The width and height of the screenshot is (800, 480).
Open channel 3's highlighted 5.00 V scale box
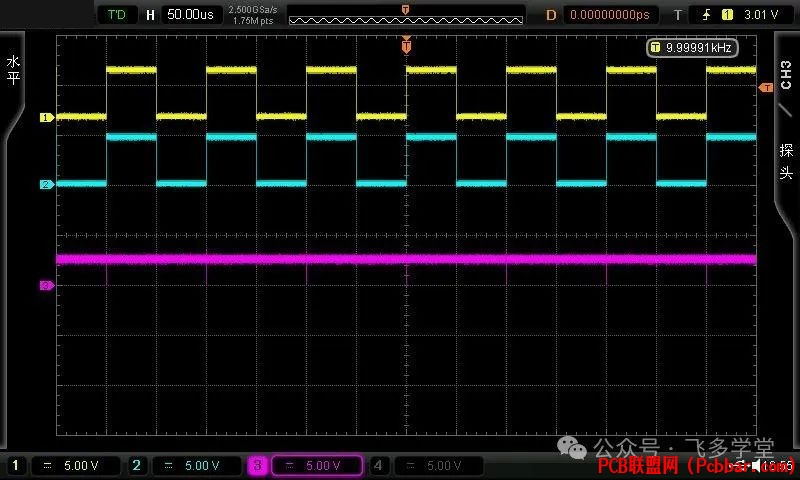[317, 465]
